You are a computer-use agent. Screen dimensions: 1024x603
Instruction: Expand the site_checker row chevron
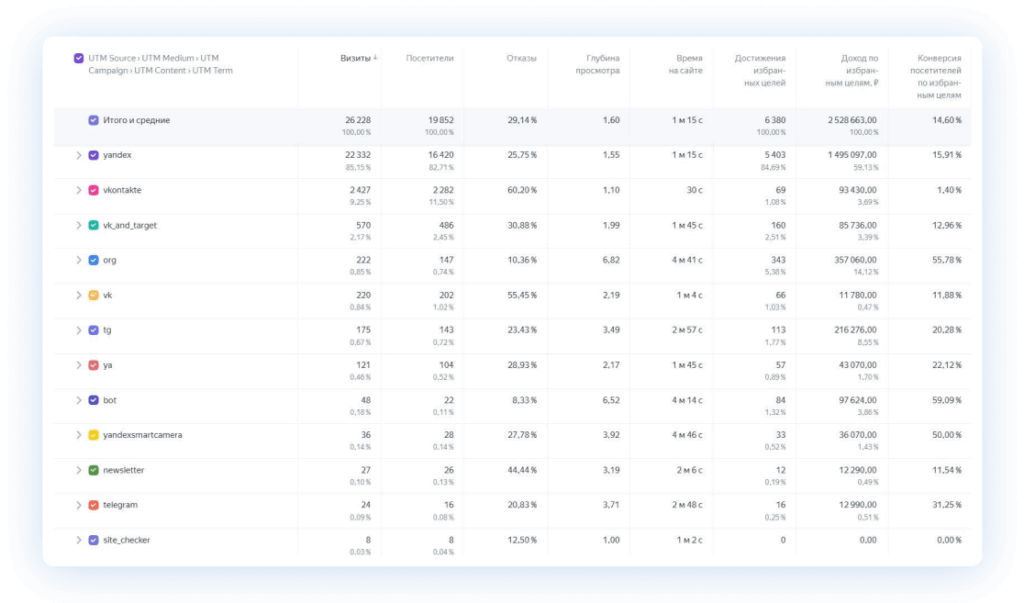78,540
